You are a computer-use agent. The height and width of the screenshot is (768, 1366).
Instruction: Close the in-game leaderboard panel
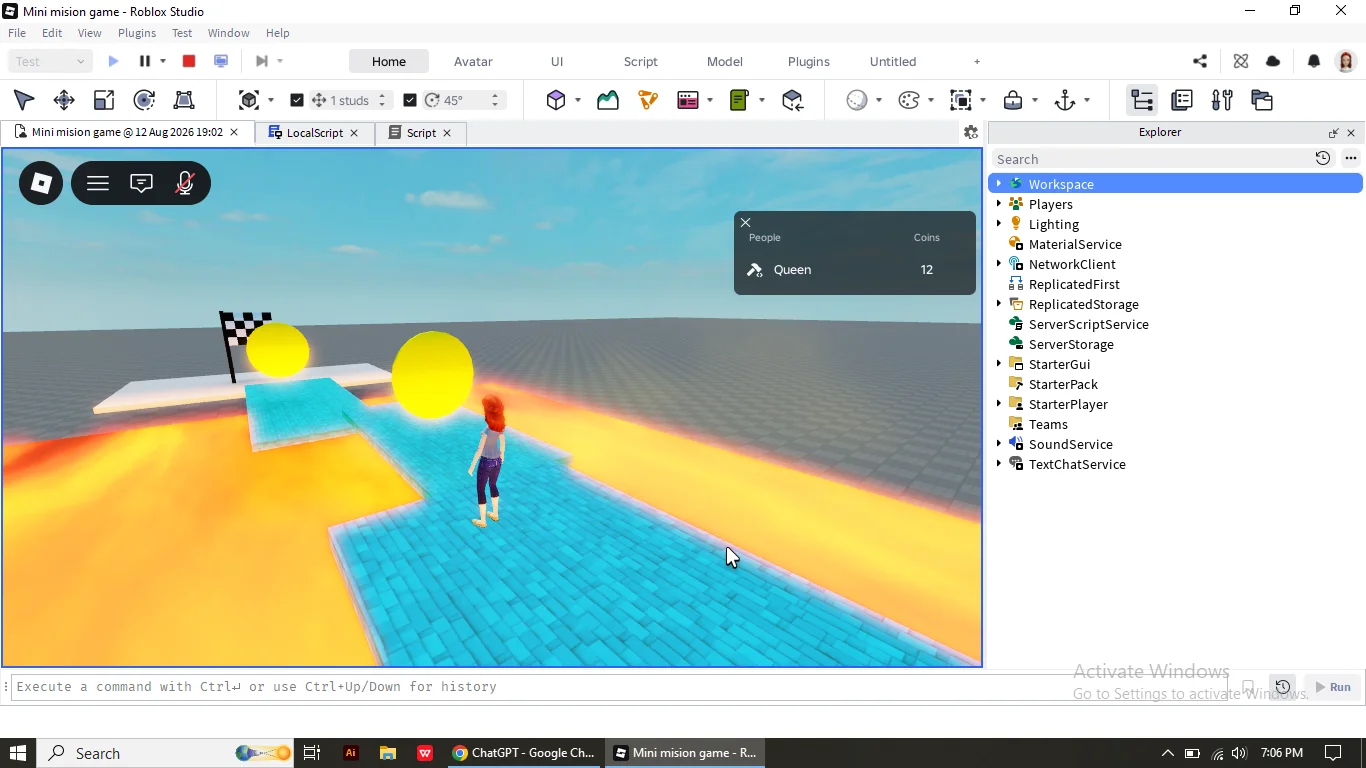[x=745, y=223]
